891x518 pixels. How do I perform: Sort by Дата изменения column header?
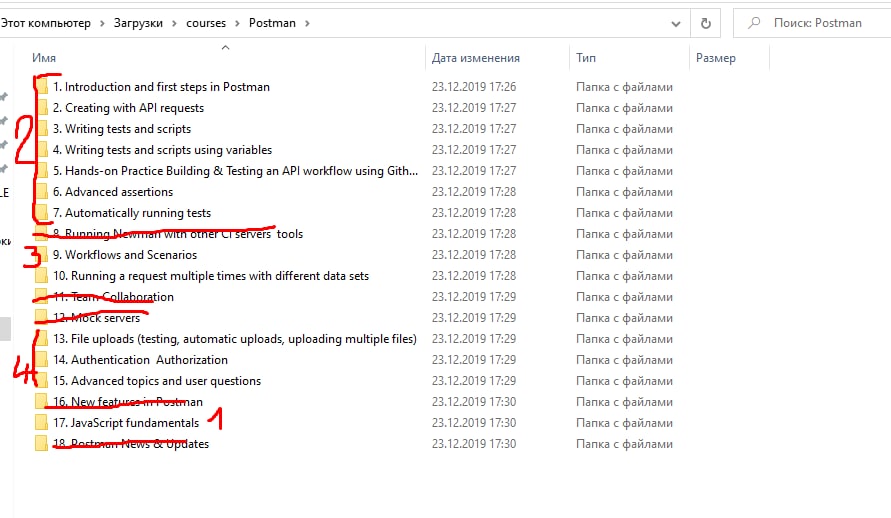[x=476, y=58]
